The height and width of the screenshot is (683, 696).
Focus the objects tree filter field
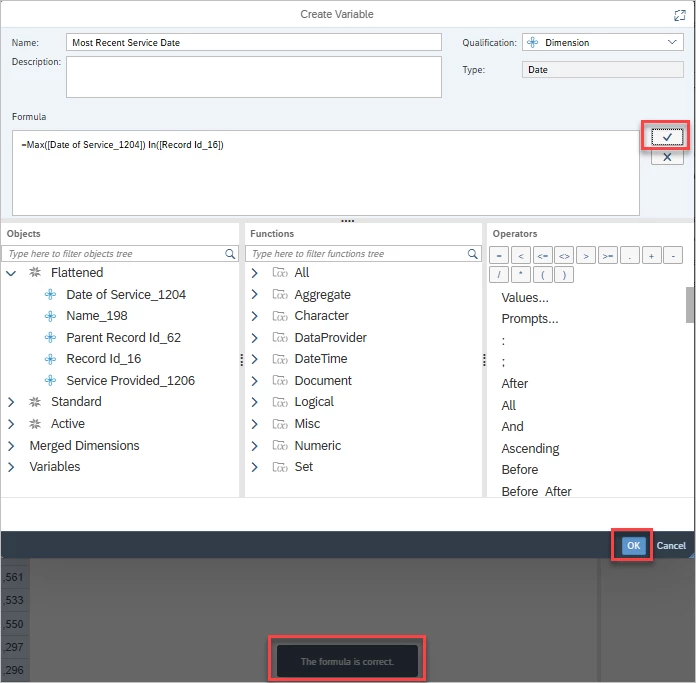pos(120,254)
